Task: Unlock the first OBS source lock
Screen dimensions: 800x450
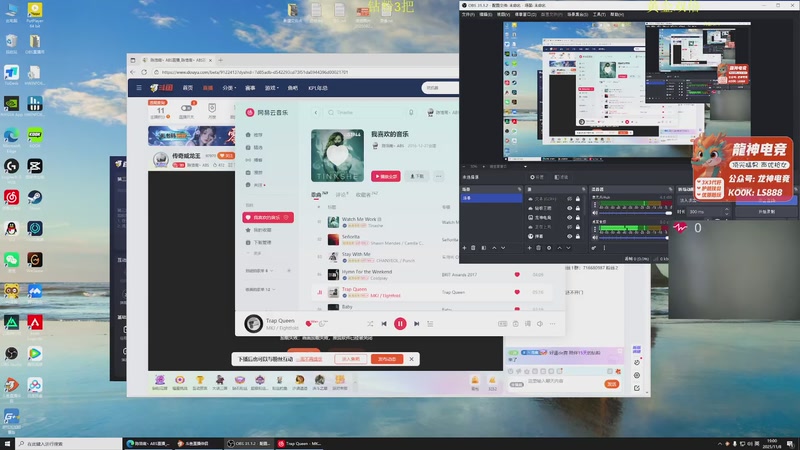Action: click(578, 198)
